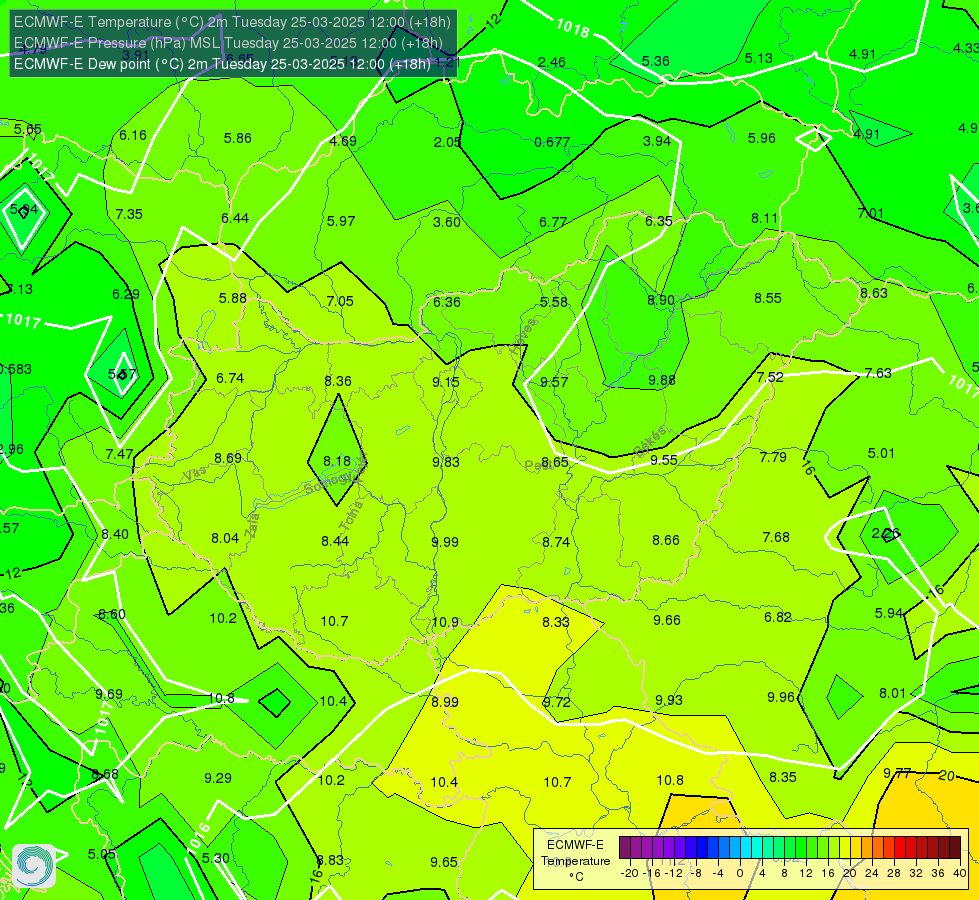Click the 9.29 dew point value
Viewport: 979px width, 900px height.
click(218, 778)
